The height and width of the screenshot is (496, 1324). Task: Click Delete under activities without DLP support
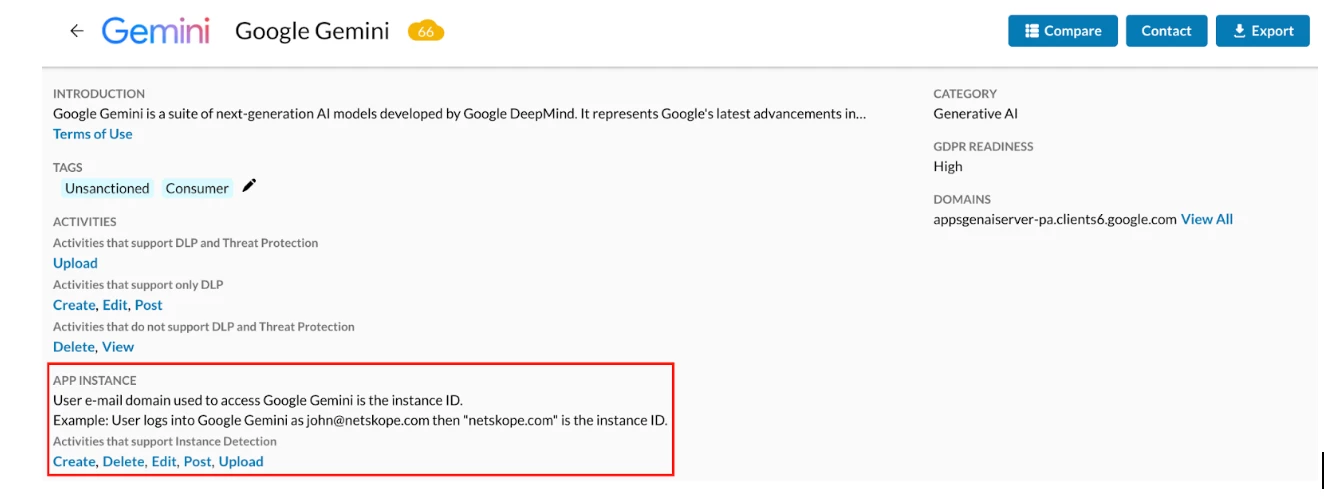tap(74, 347)
